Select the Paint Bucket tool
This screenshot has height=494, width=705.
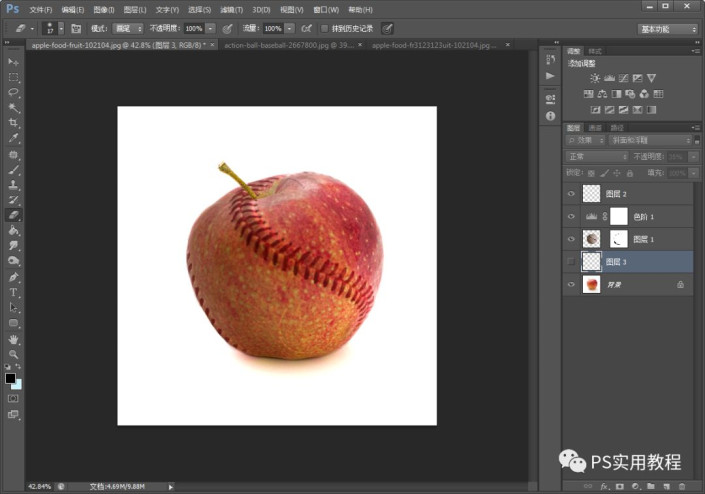tap(13, 231)
